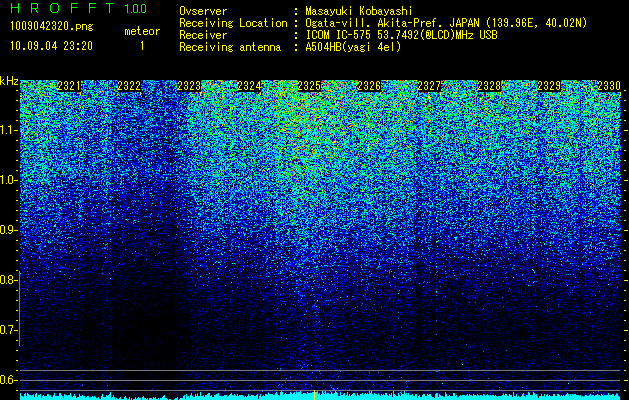Click the ICOM IC-575 receiver text
Screen dimensions: 629x400
pyautogui.click(x=401, y=35)
